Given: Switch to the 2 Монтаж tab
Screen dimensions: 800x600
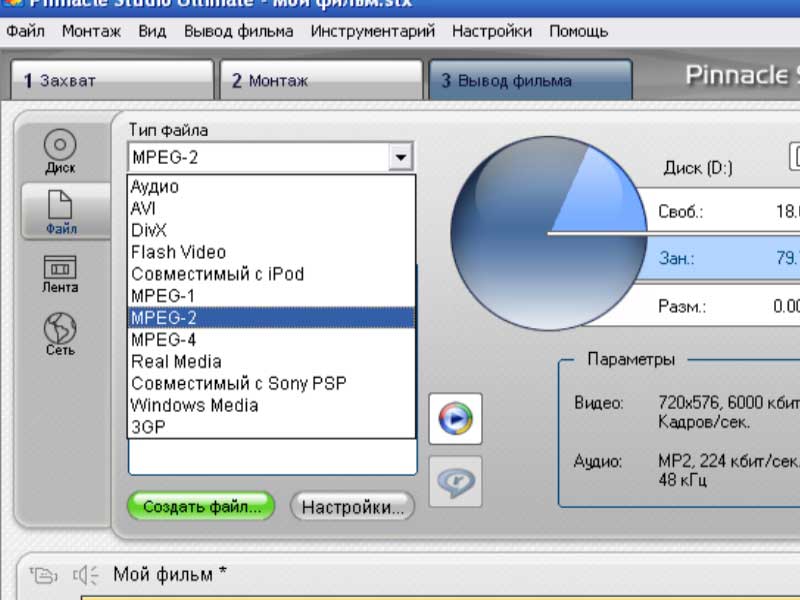Looking at the screenshot, I should [x=321, y=80].
